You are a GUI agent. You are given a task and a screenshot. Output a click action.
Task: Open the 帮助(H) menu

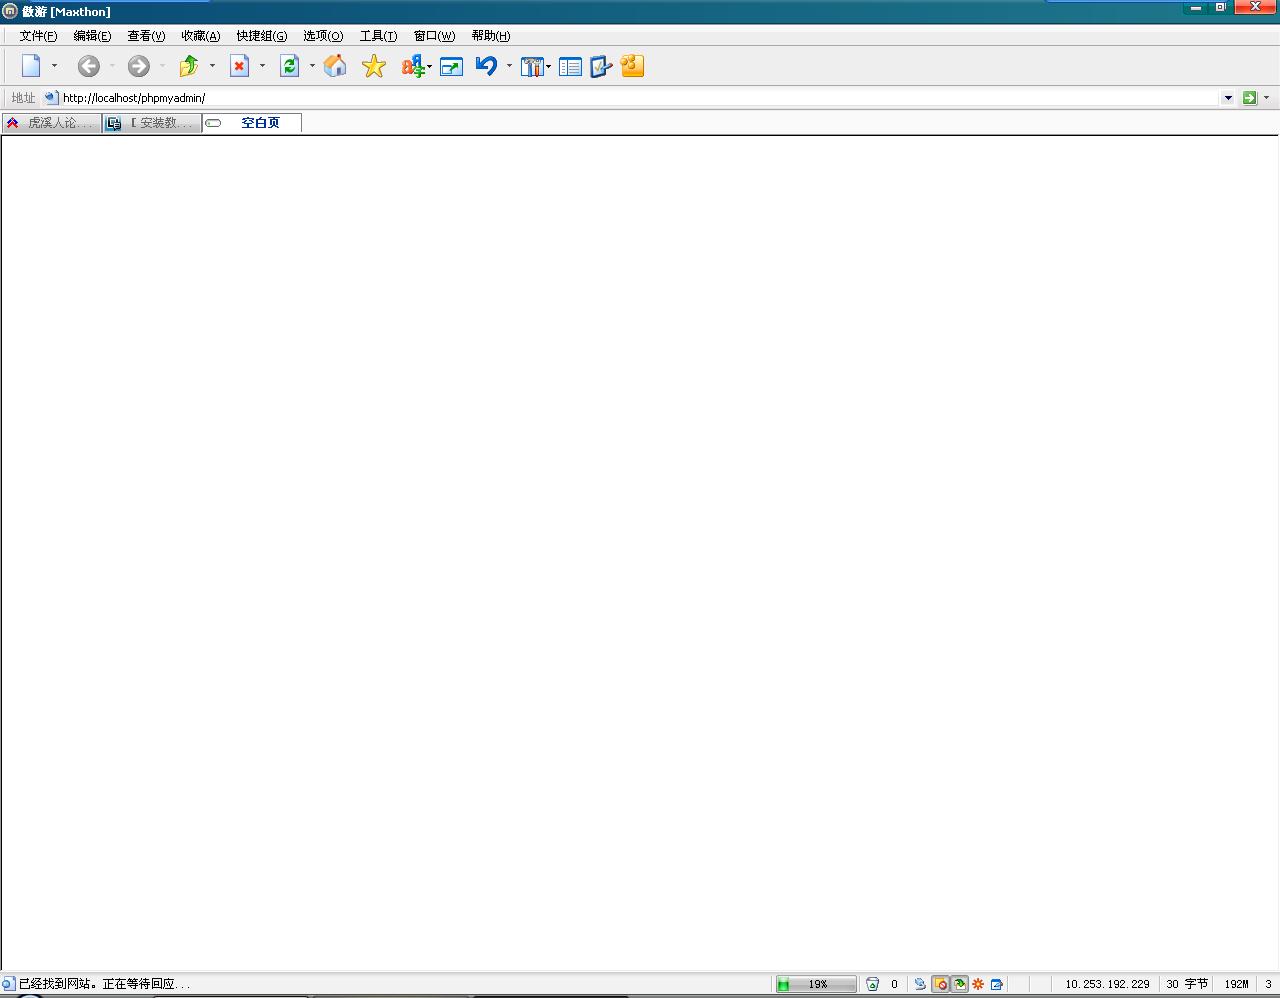click(491, 36)
